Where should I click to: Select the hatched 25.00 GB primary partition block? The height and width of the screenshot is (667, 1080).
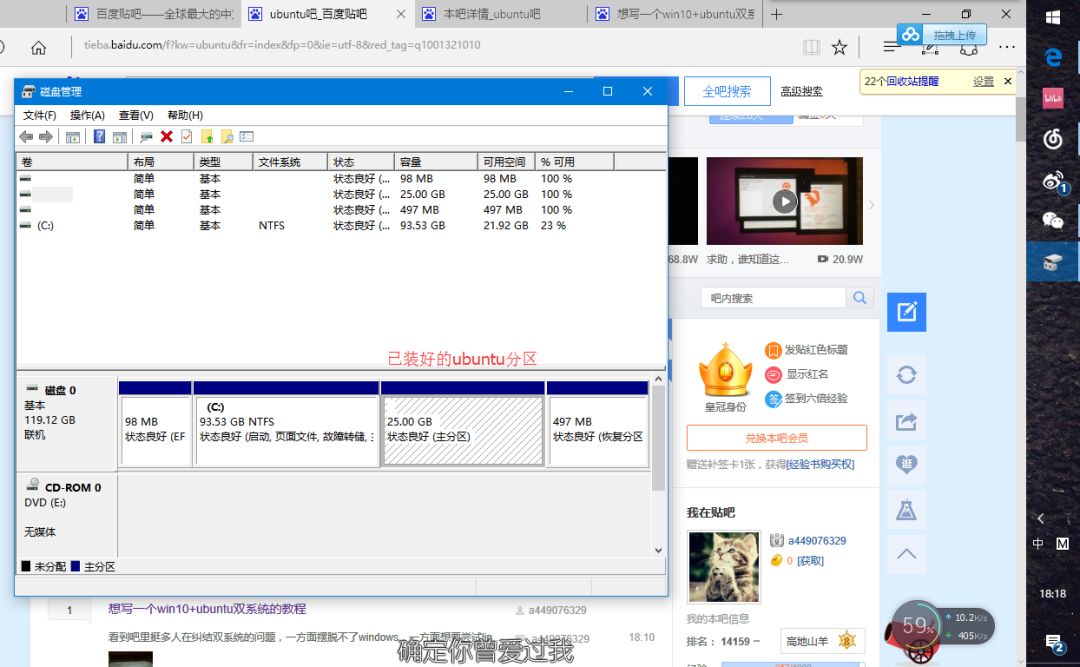pyautogui.click(x=463, y=424)
